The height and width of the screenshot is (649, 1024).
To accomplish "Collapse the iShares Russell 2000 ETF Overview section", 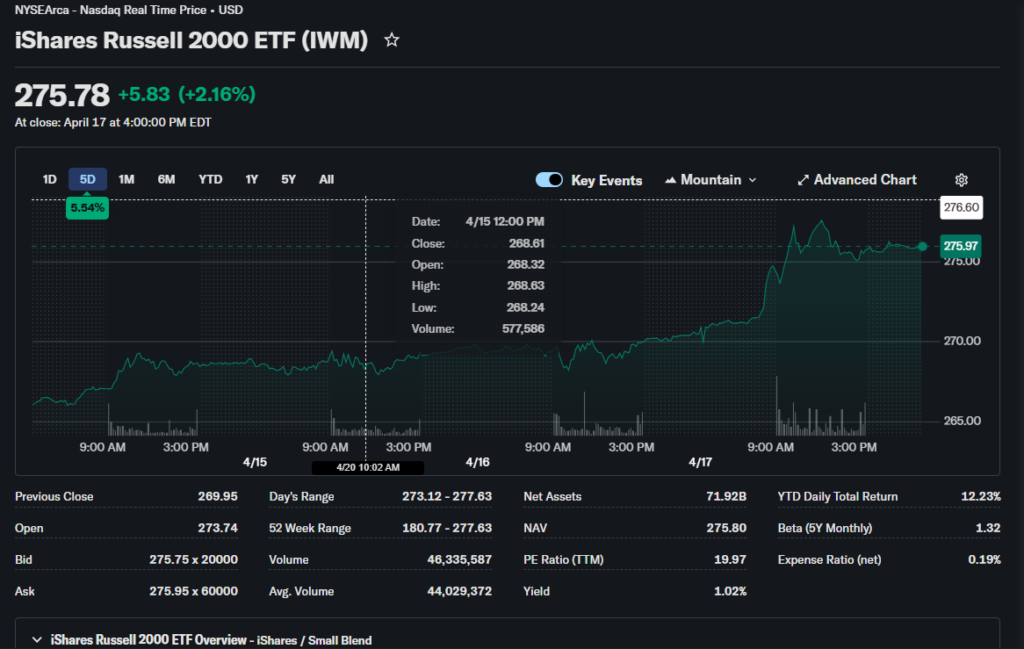I will click(x=37, y=640).
